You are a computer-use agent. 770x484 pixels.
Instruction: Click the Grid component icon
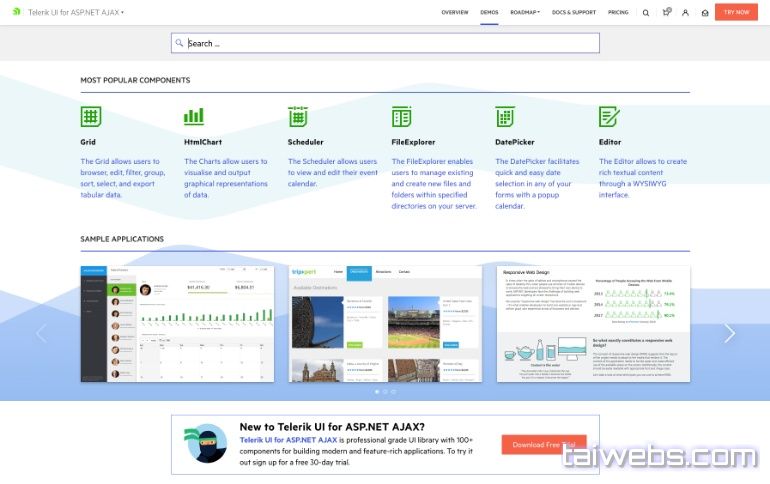pyautogui.click(x=91, y=116)
